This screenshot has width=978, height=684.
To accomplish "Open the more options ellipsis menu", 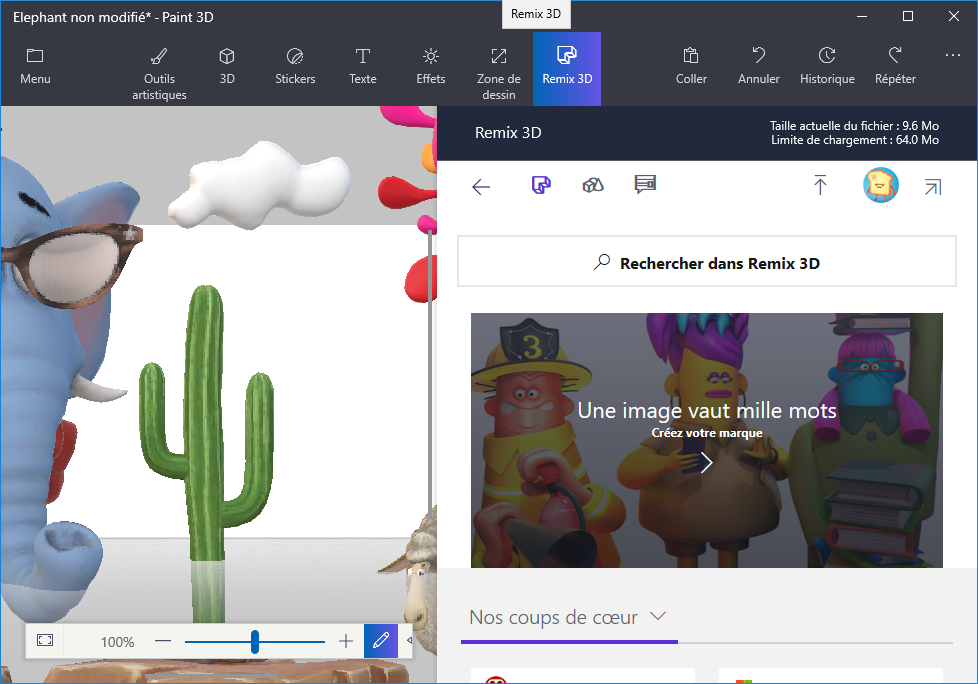I will 952,55.
